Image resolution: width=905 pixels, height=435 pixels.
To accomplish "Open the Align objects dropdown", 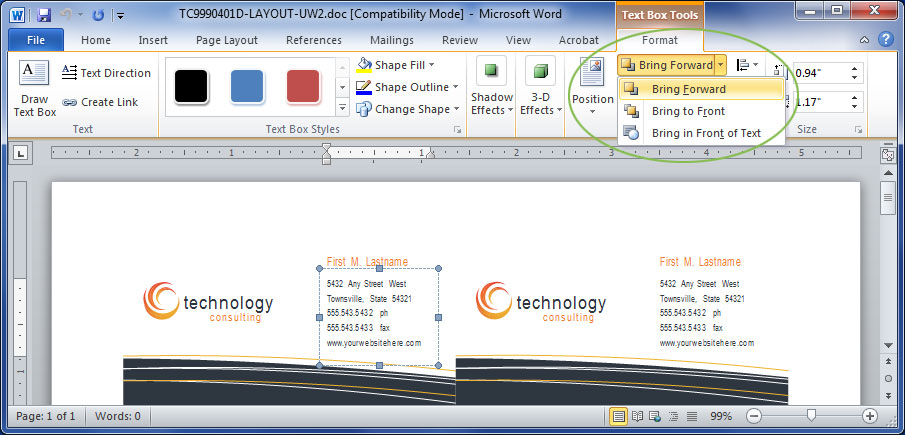I will pos(747,66).
